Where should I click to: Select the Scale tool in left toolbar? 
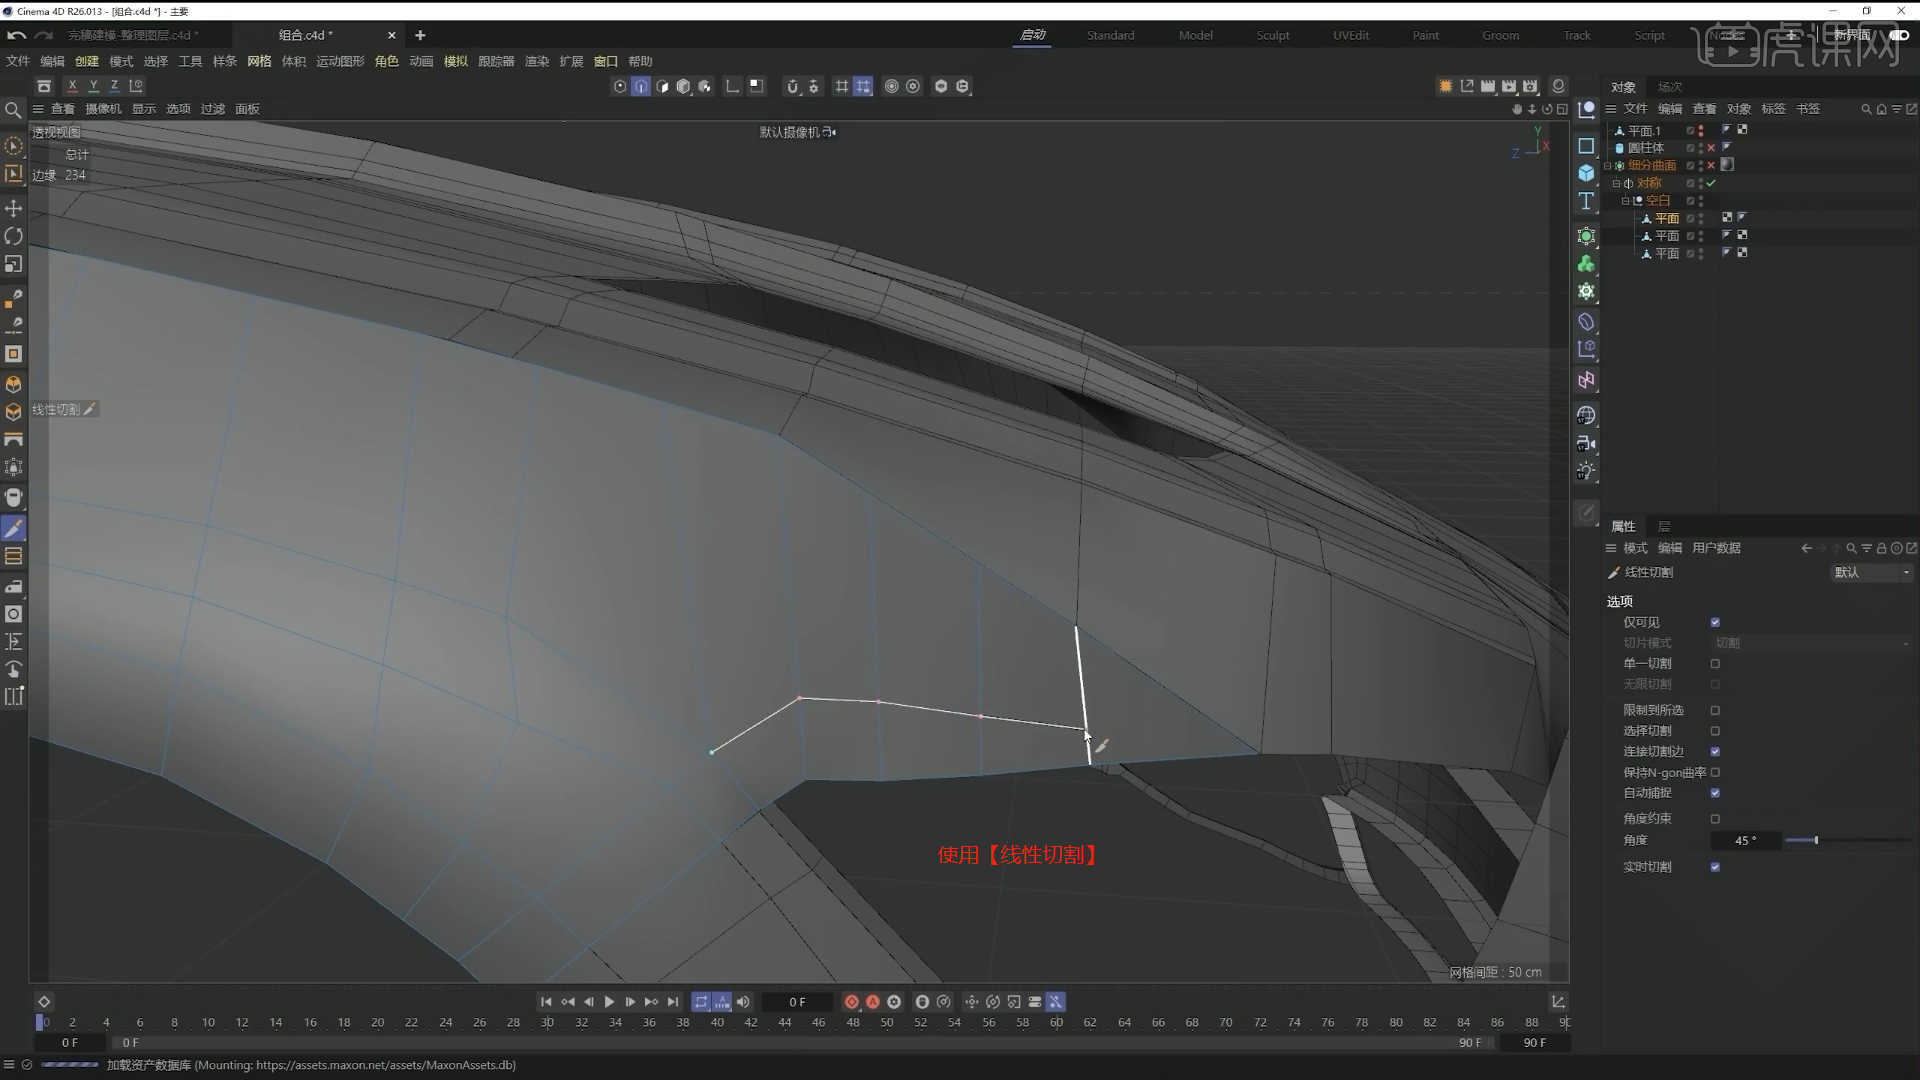coord(14,264)
